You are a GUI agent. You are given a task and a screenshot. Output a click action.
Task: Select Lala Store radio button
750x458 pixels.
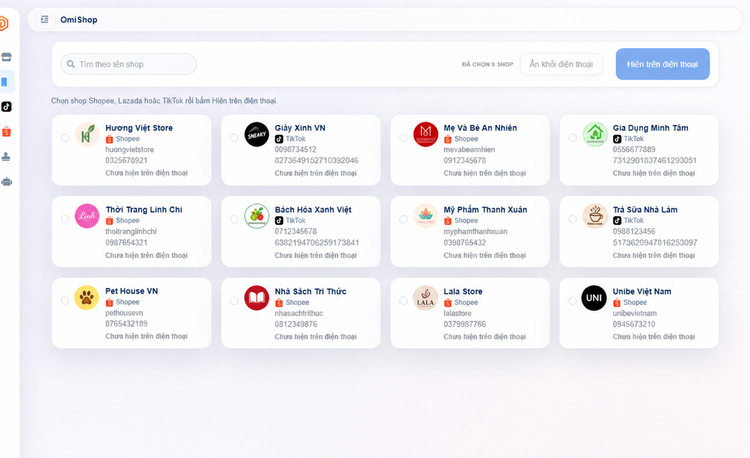[x=403, y=301]
